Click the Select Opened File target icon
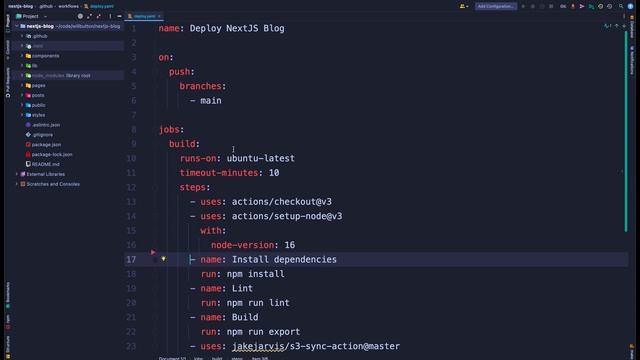 tap(80, 16)
